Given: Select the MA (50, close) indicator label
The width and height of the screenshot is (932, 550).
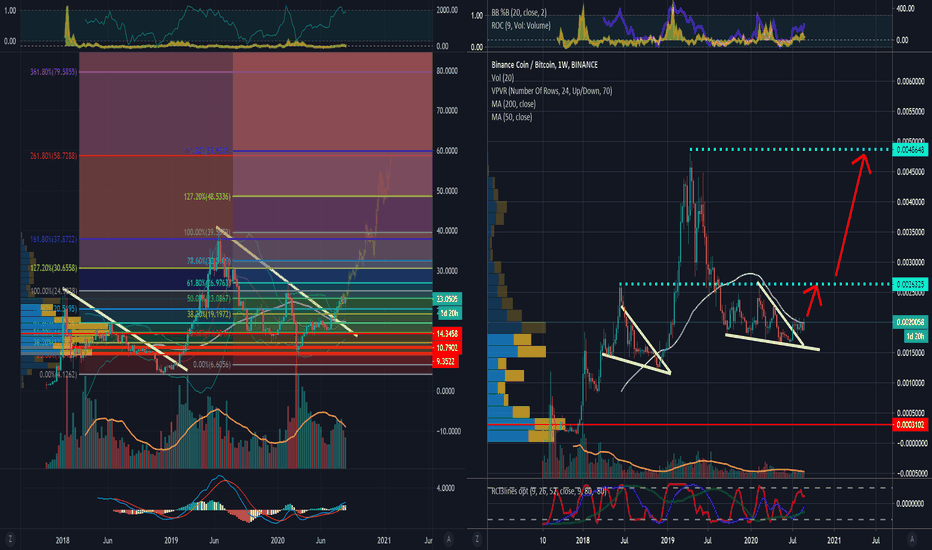Looking at the screenshot, I should (512, 117).
